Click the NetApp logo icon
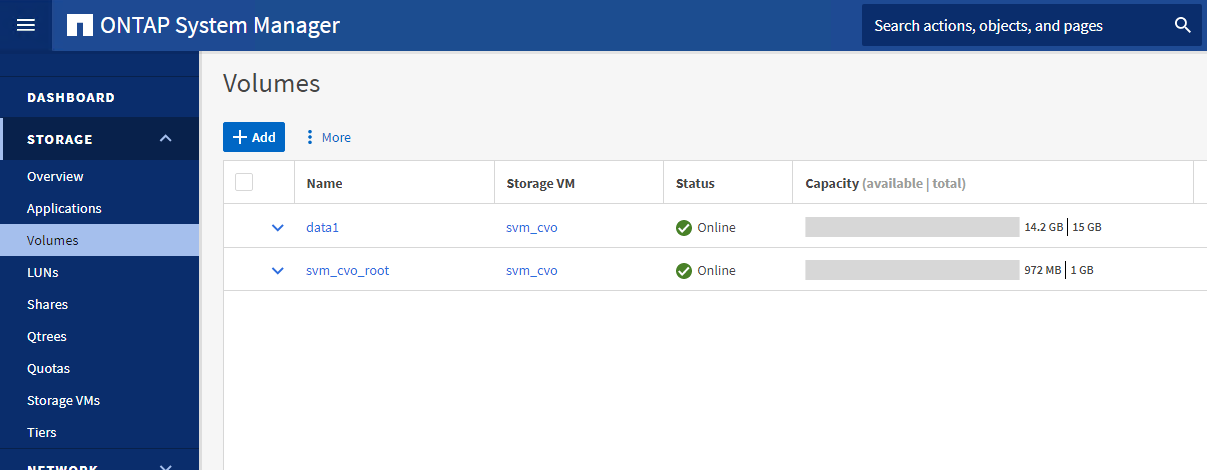Viewport: 1207px width, 470px height. click(x=80, y=25)
